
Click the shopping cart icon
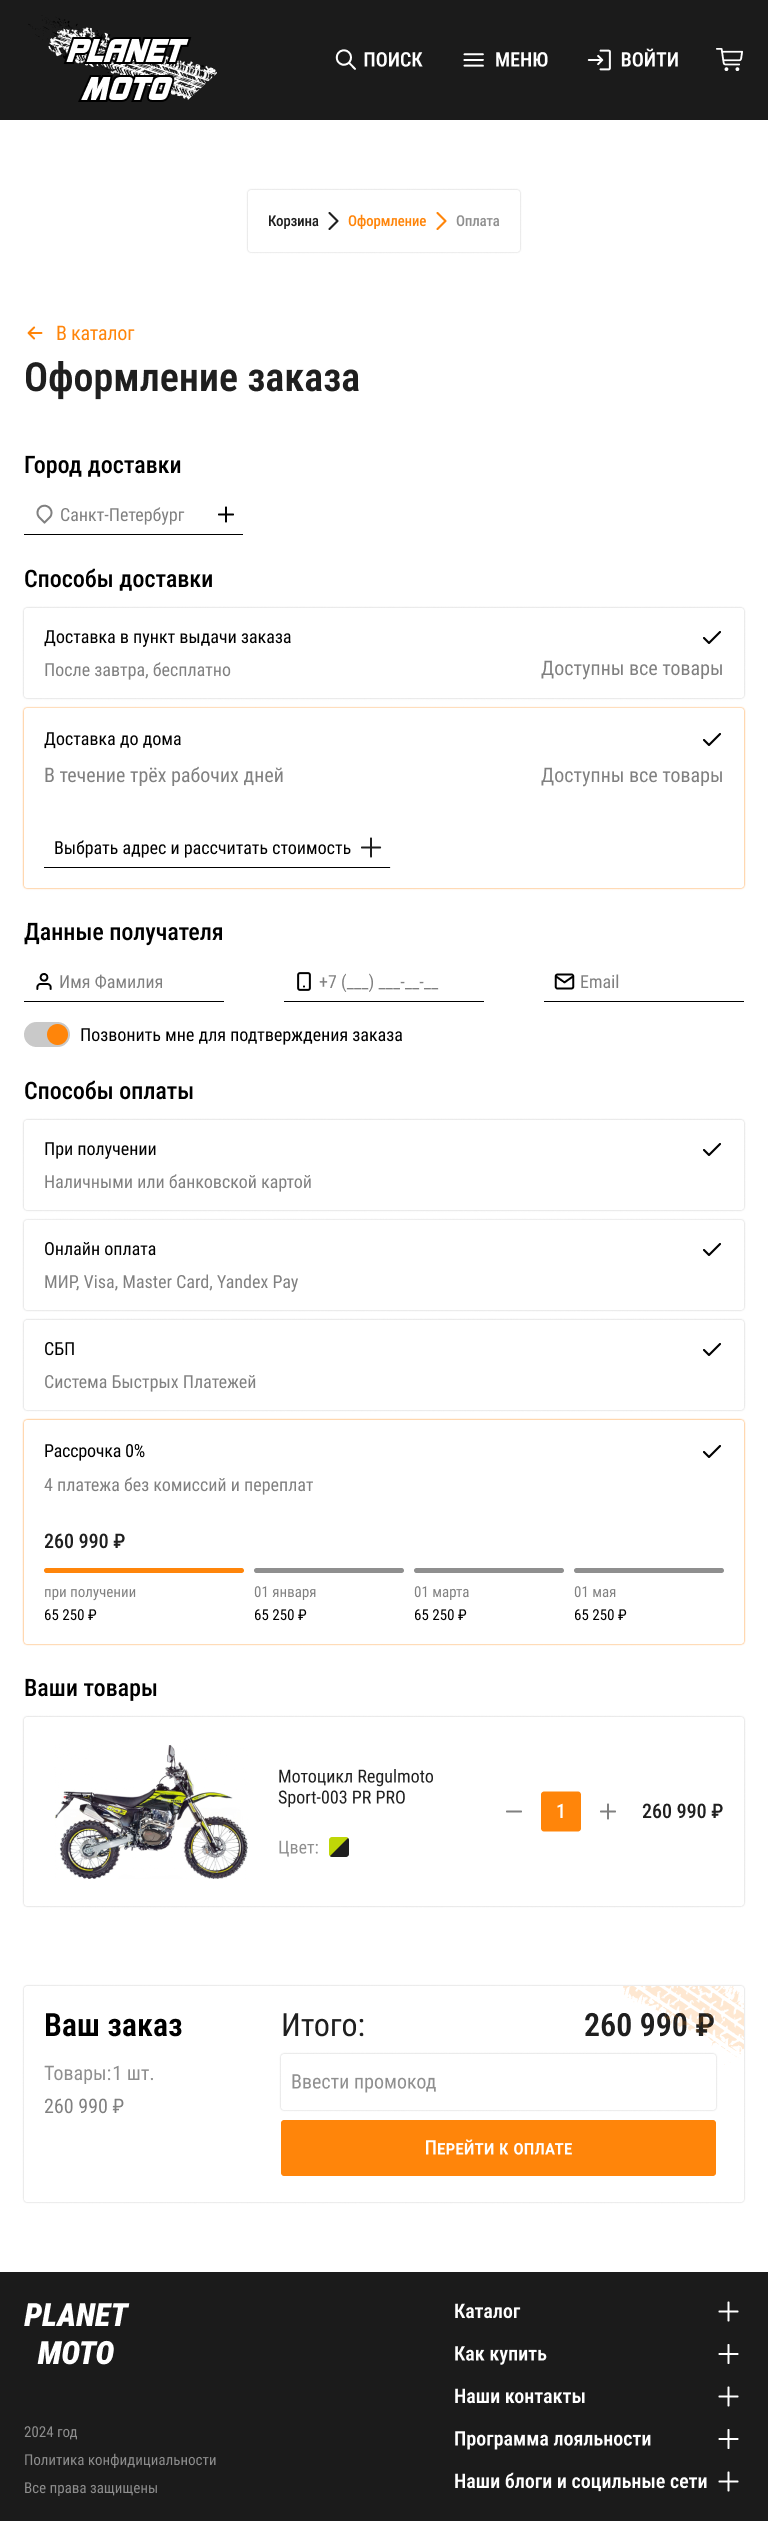point(730,59)
